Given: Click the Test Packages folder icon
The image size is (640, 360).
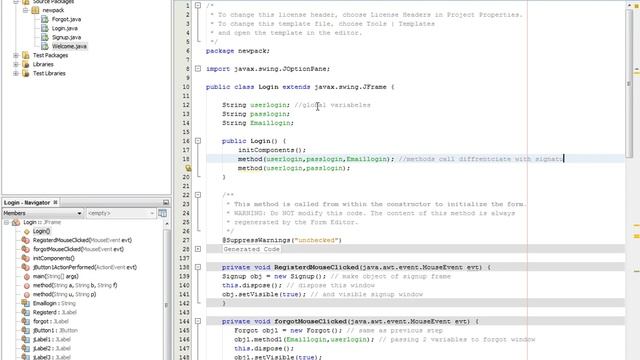Looking at the screenshot, I should click(26, 55).
